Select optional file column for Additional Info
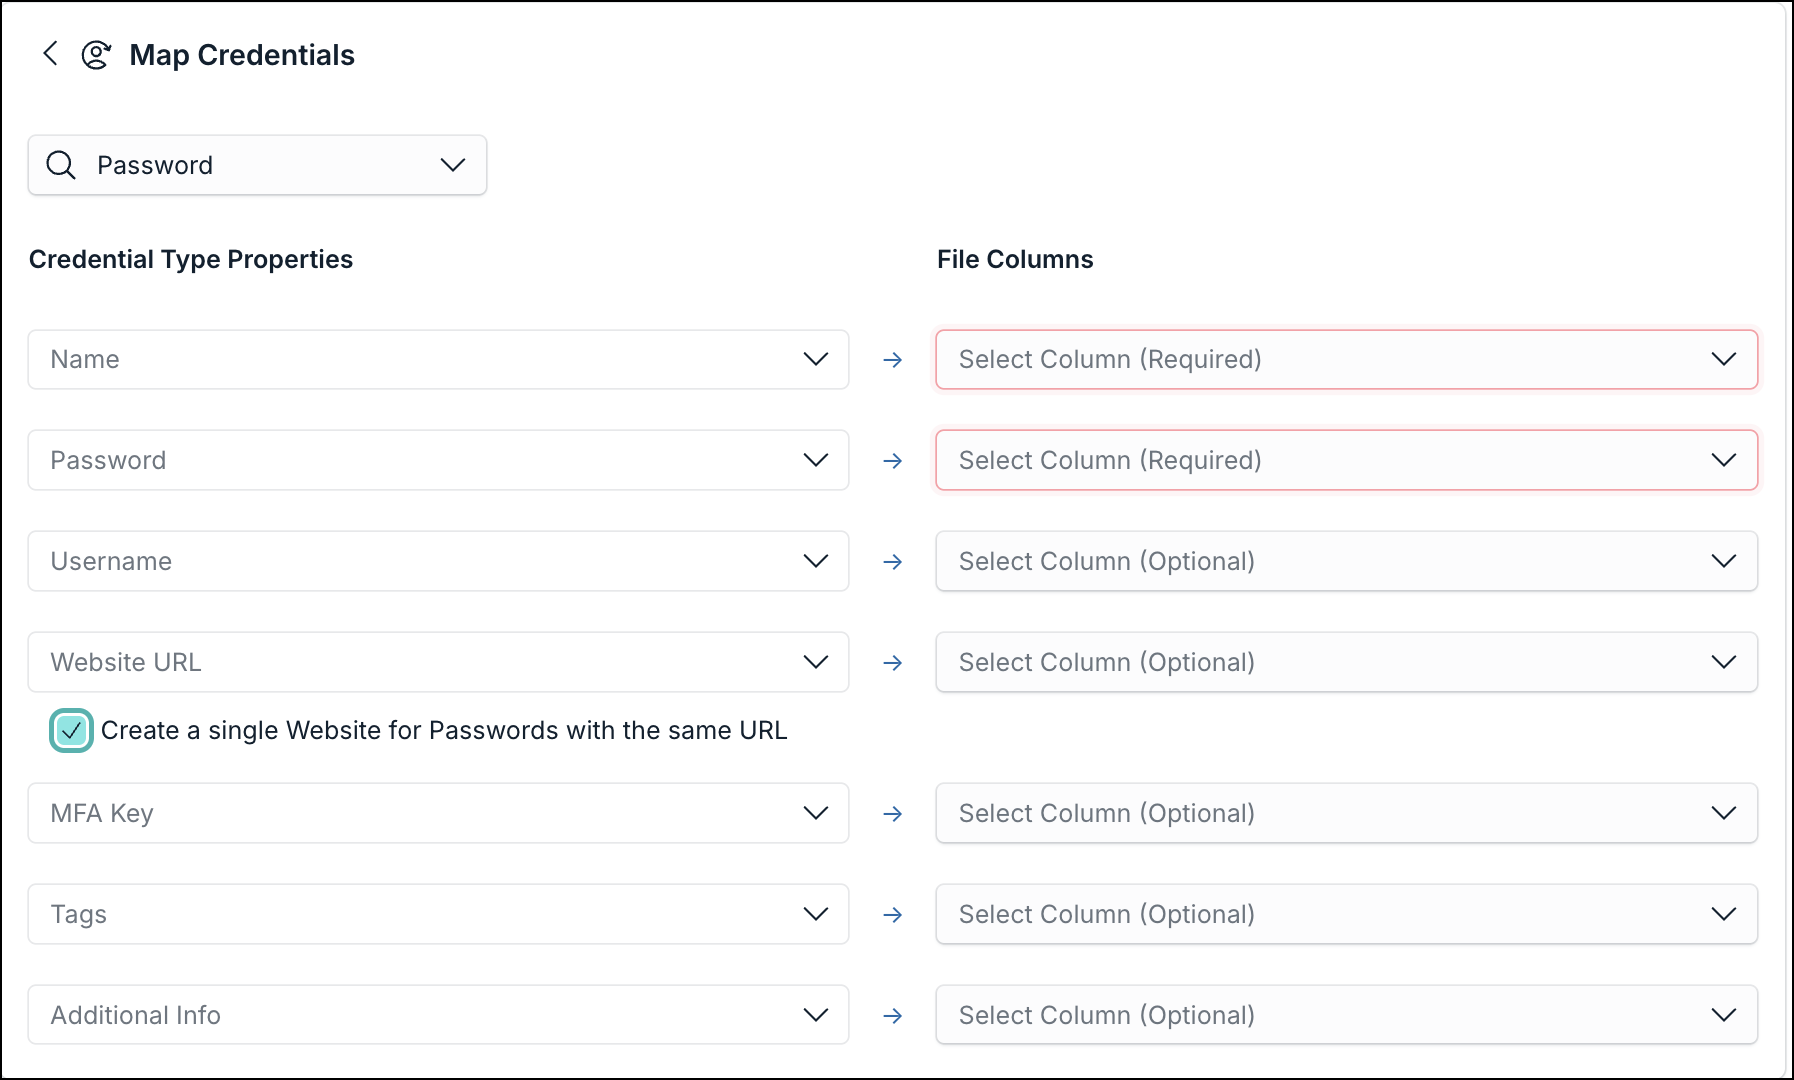Screen dimensions: 1794x1080 point(1346,1015)
